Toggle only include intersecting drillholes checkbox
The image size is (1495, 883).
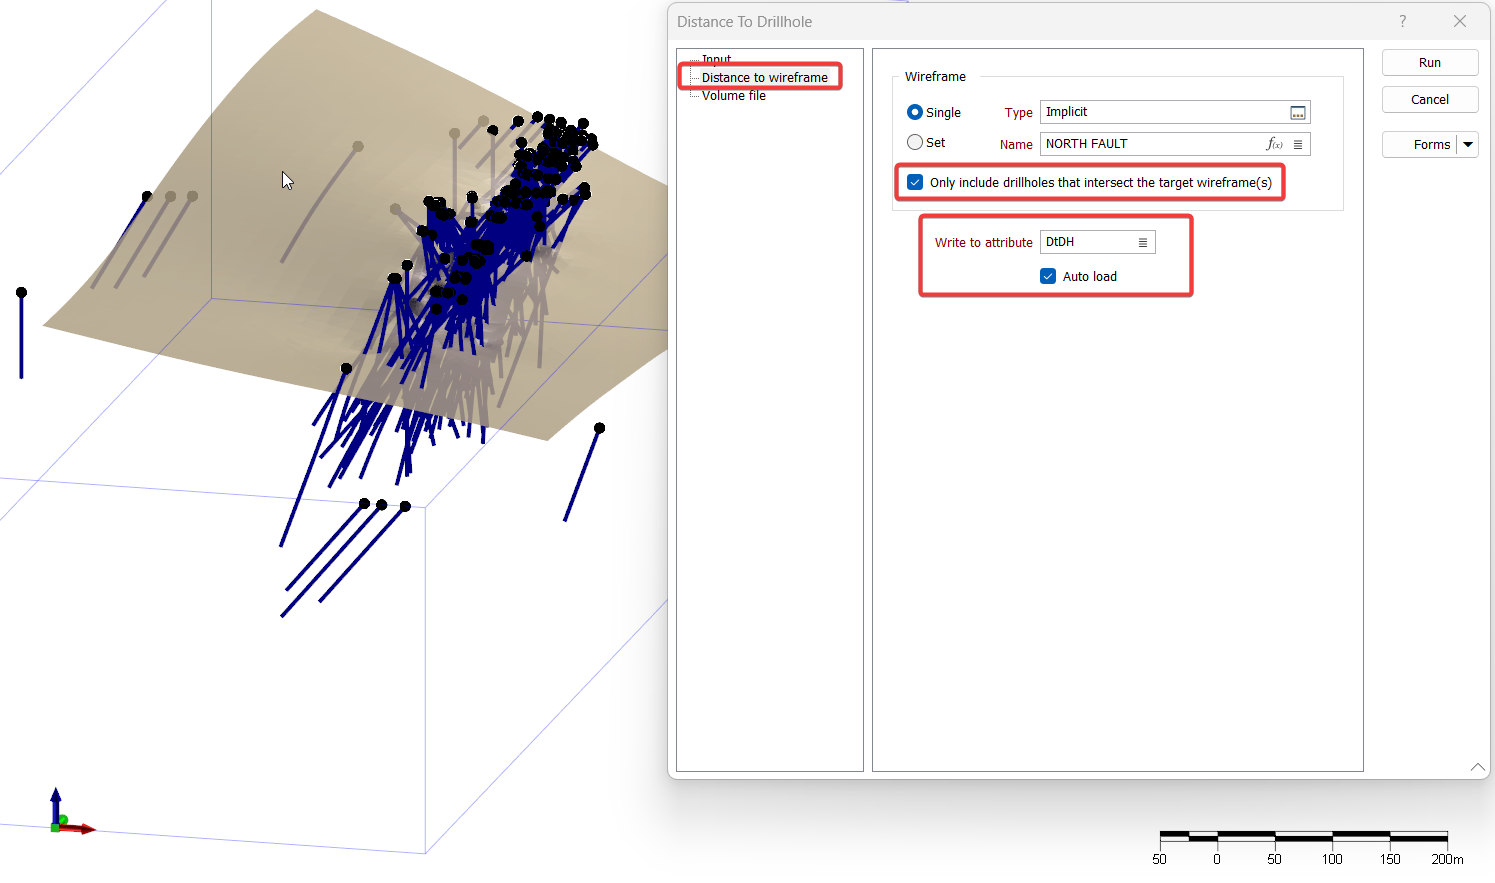pos(915,182)
